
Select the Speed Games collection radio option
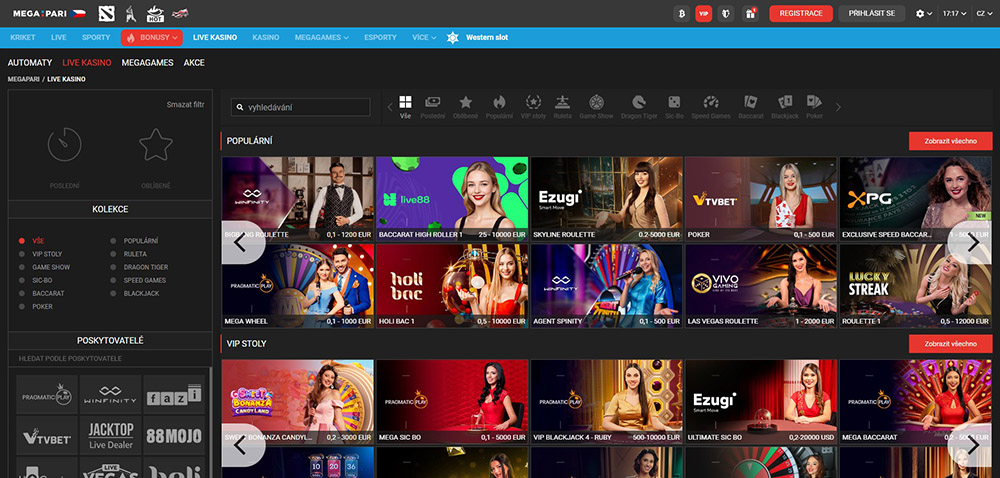point(113,280)
